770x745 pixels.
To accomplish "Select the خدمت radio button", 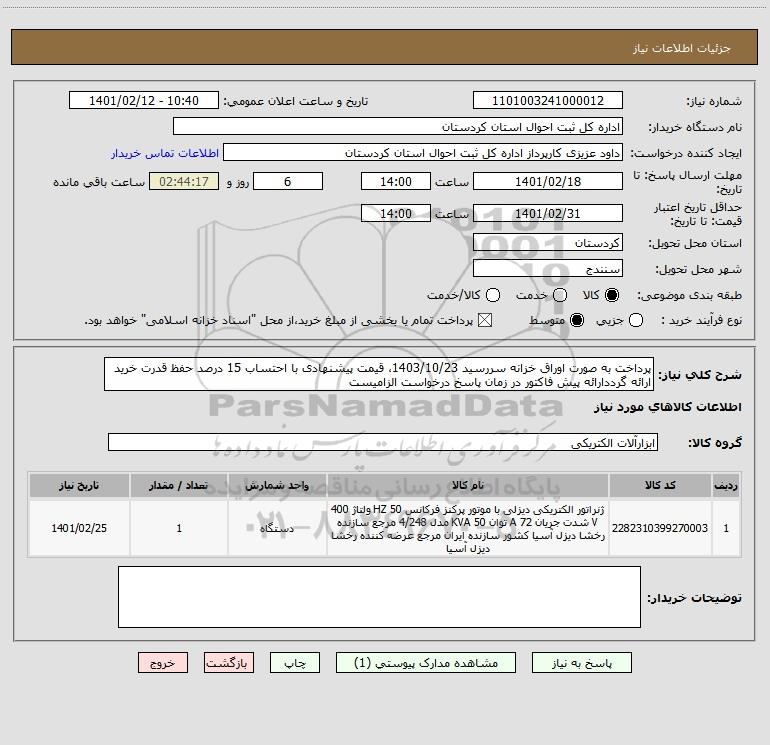I will (560, 295).
